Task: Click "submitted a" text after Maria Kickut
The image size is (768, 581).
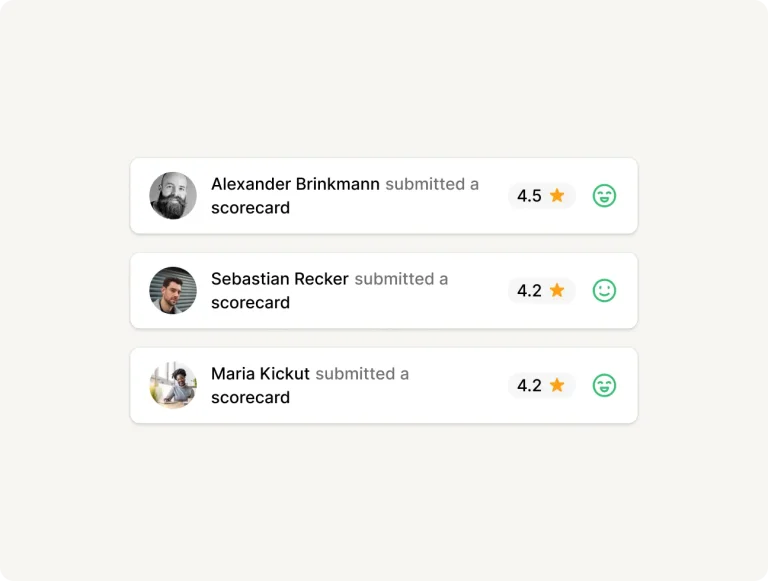Action: tap(362, 374)
